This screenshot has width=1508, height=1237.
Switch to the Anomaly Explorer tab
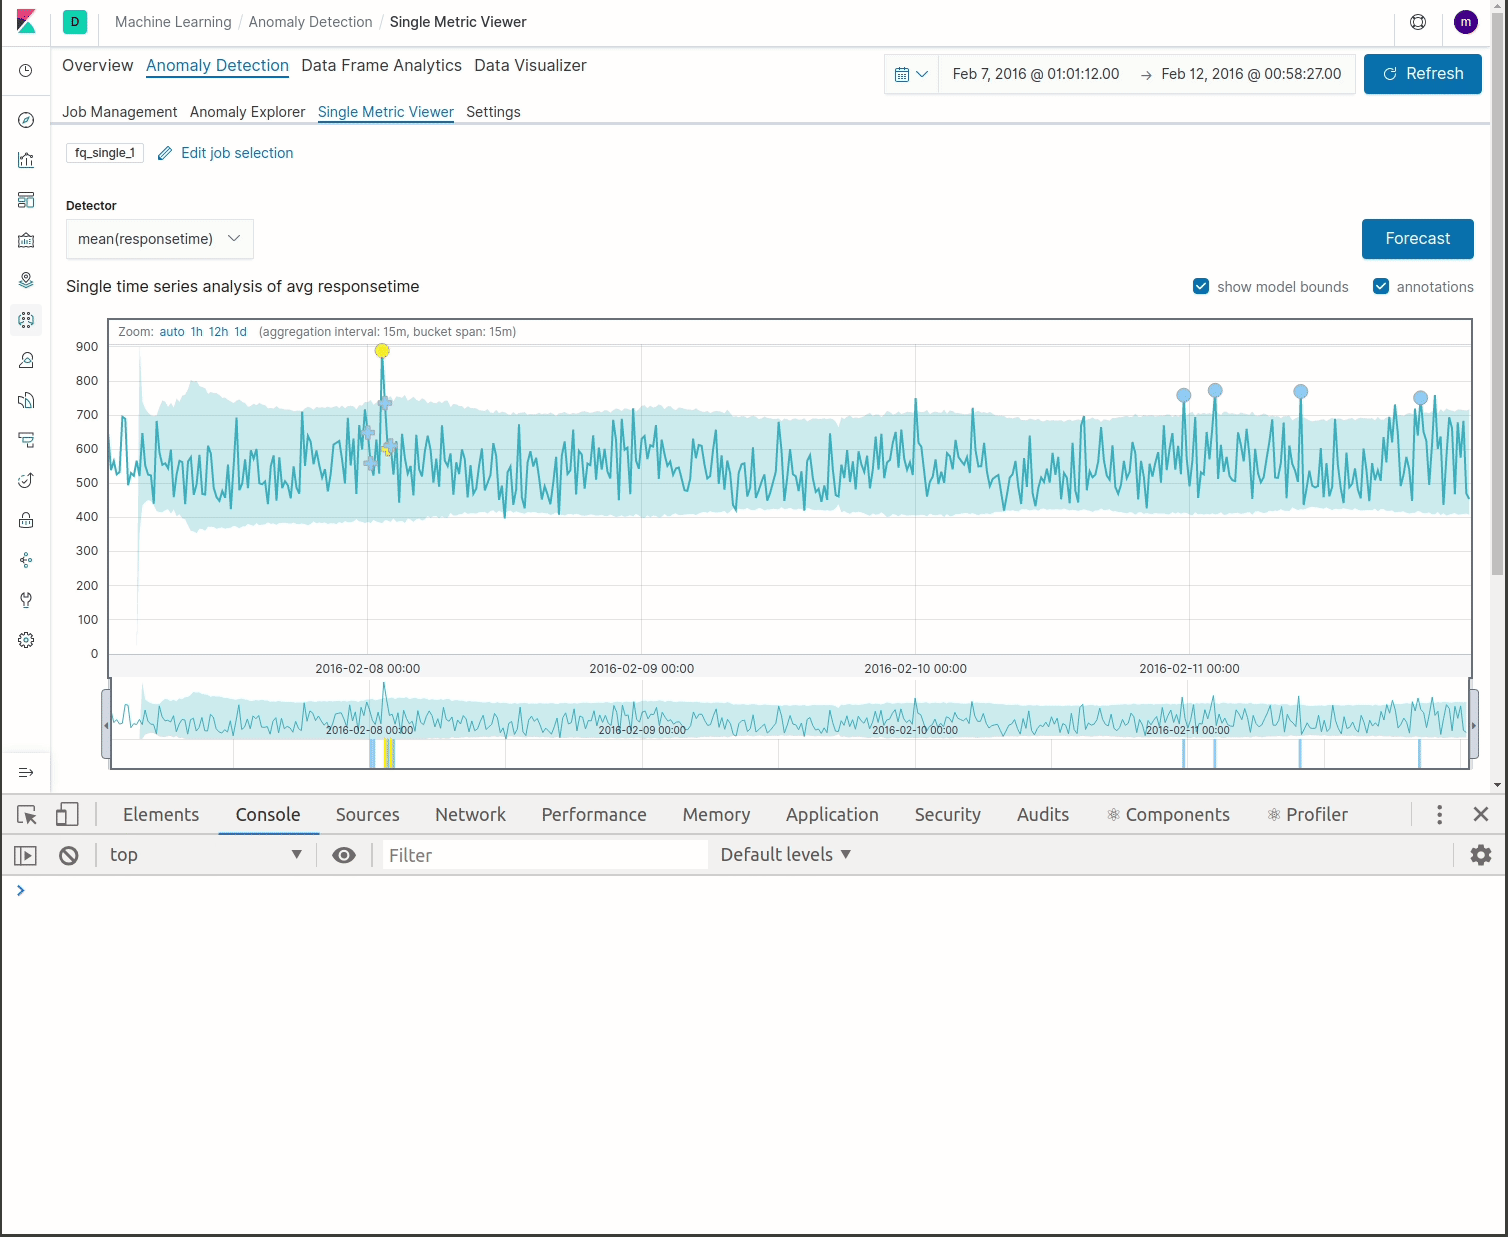247,112
